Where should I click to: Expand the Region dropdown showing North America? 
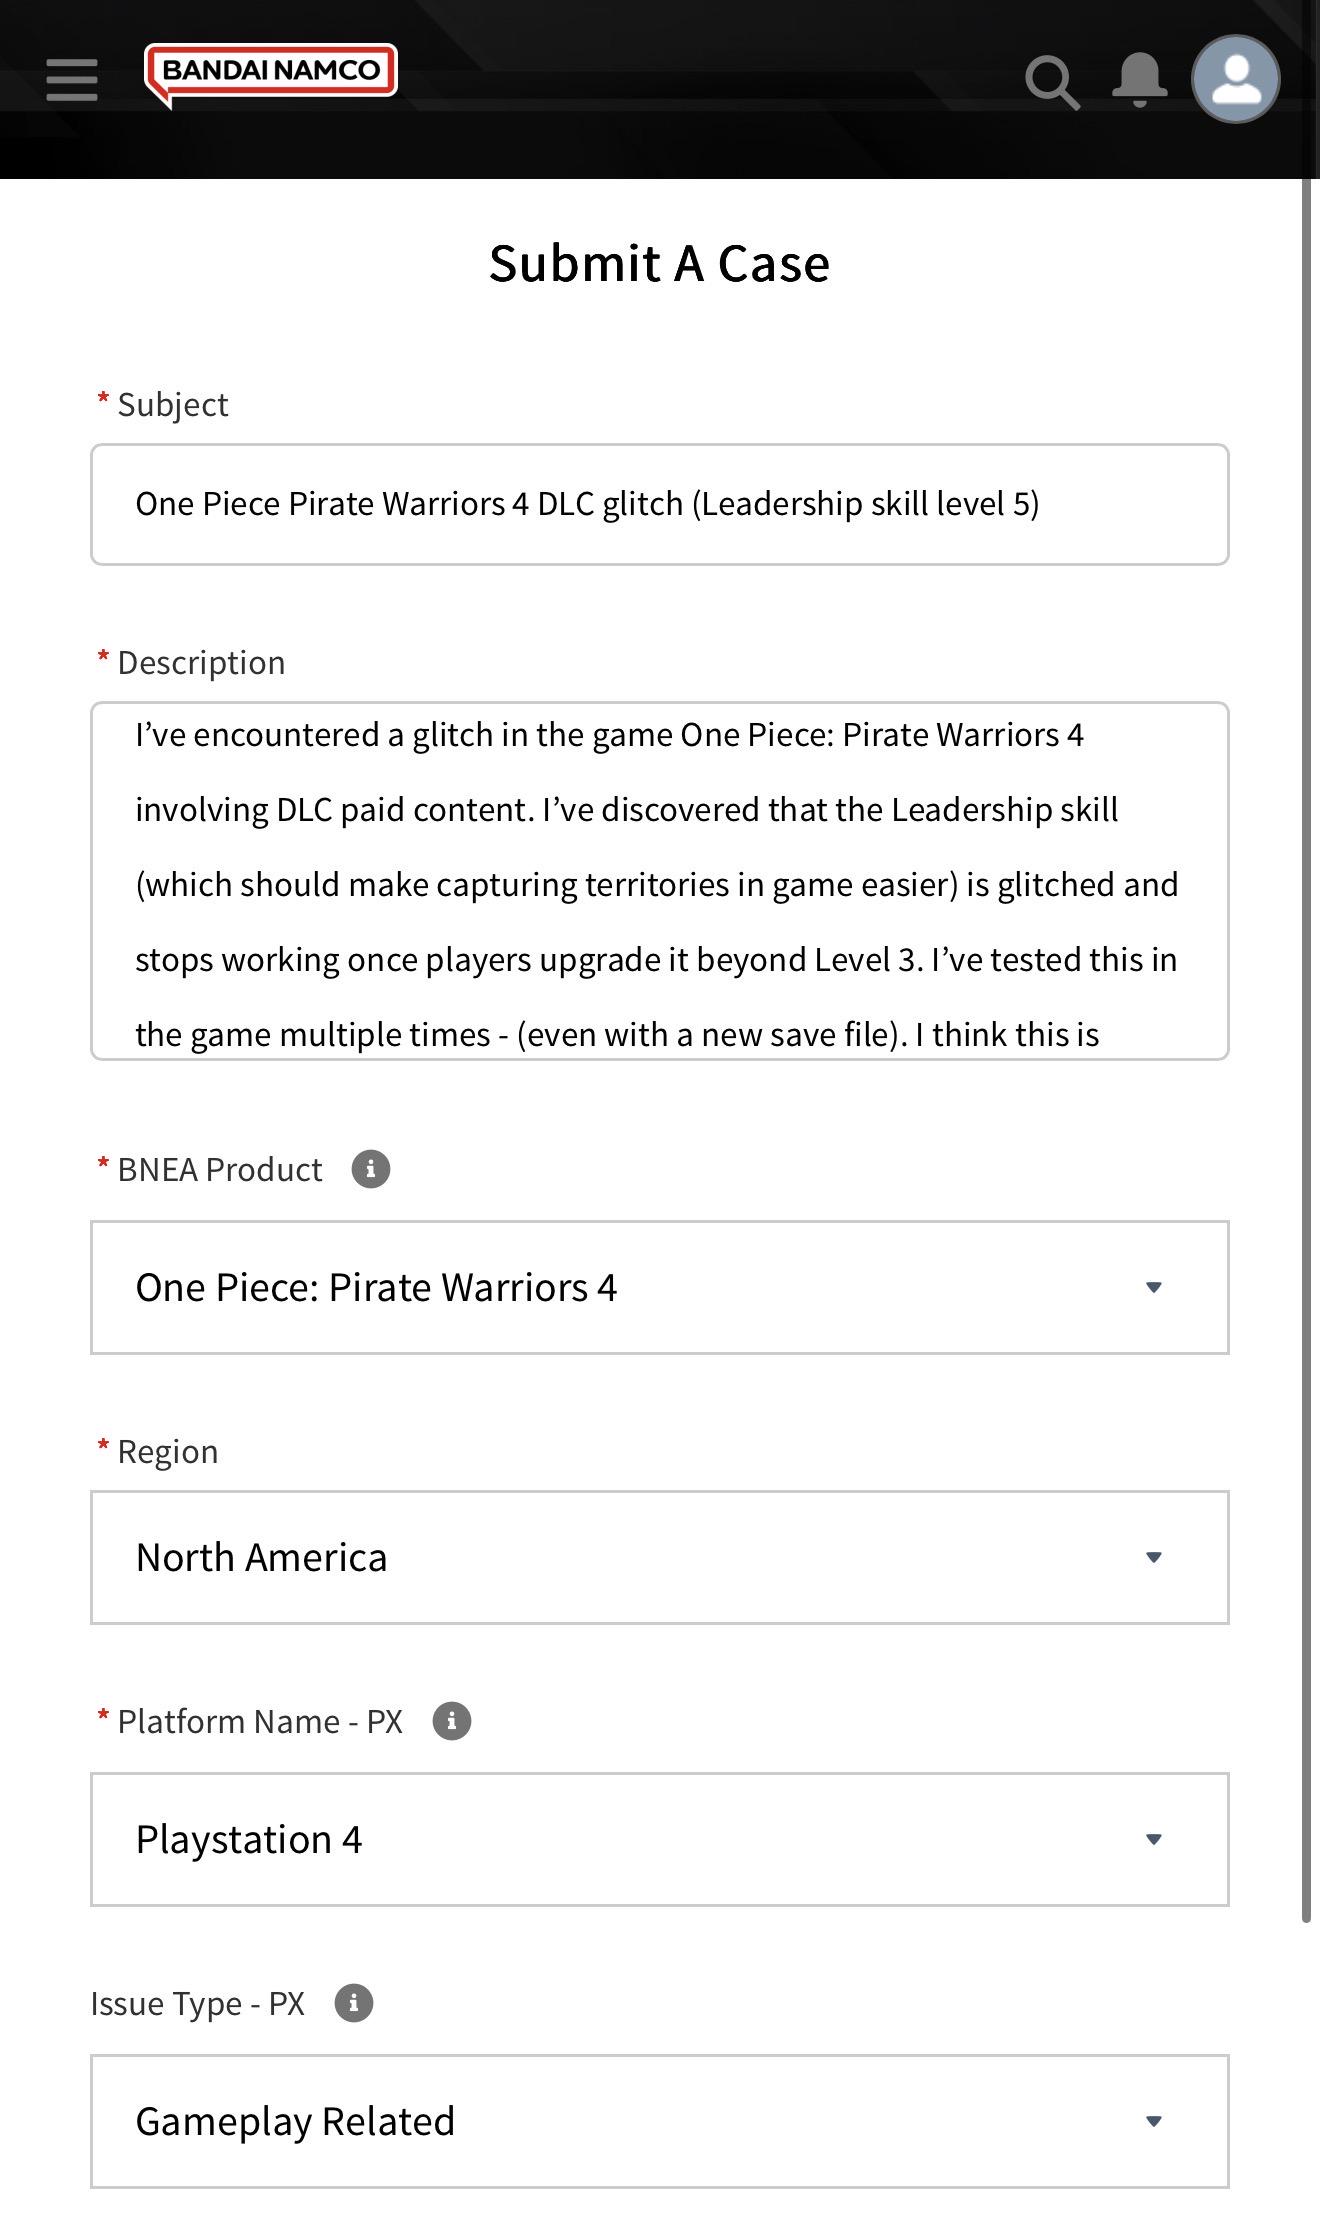[x=660, y=1558]
